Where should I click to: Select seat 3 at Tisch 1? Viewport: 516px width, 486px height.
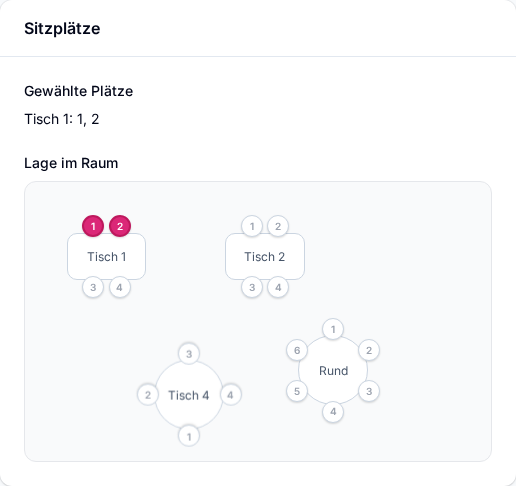(93, 287)
